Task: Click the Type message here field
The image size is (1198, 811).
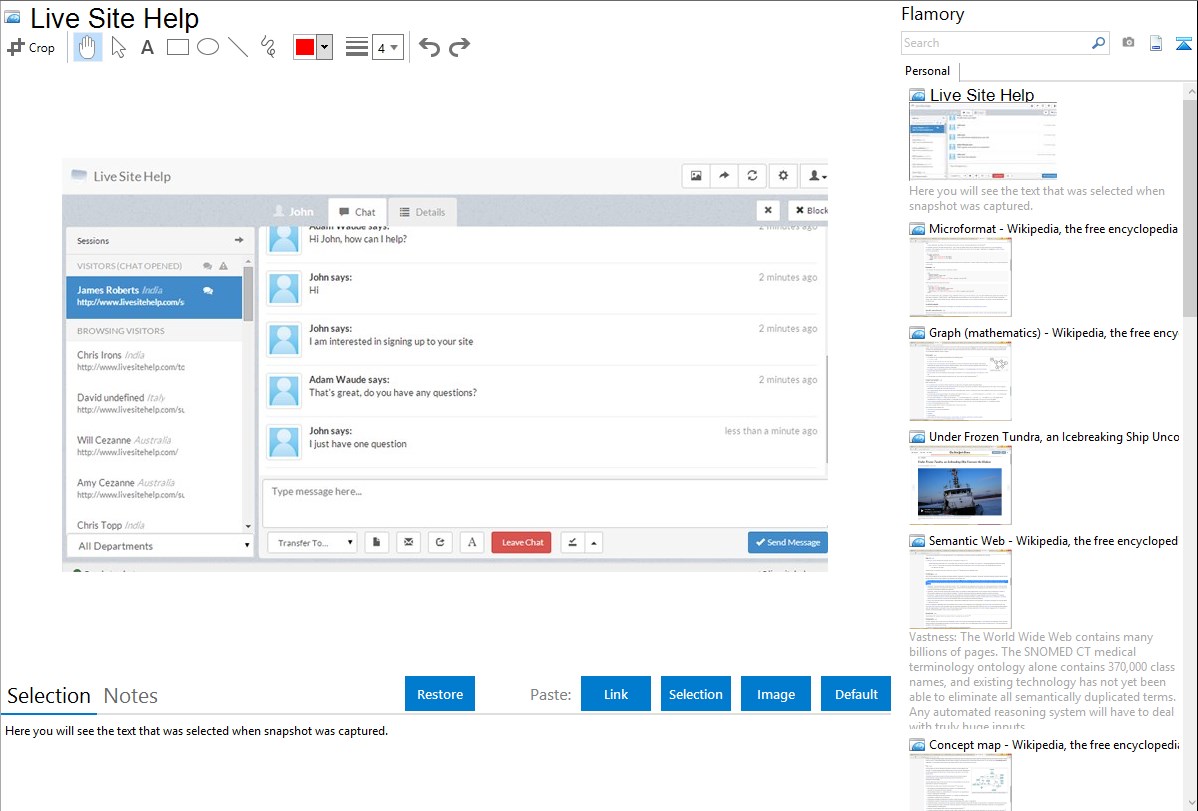Action: pos(545,502)
